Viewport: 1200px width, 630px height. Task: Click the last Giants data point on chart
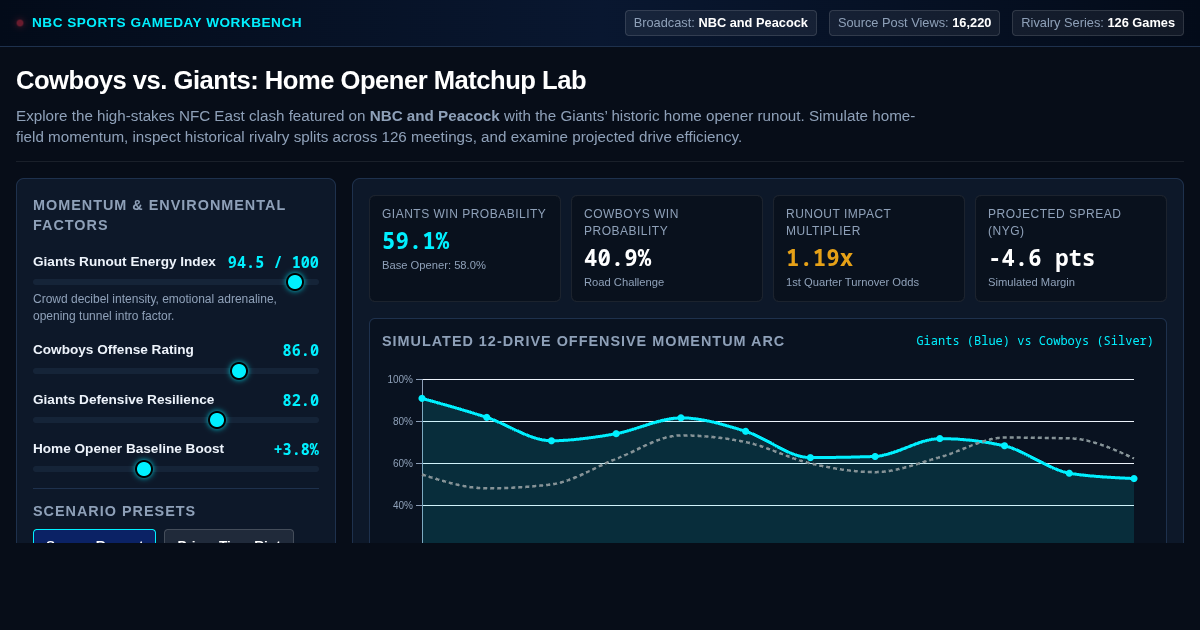pyautogui.click(x=1134, y=478)
